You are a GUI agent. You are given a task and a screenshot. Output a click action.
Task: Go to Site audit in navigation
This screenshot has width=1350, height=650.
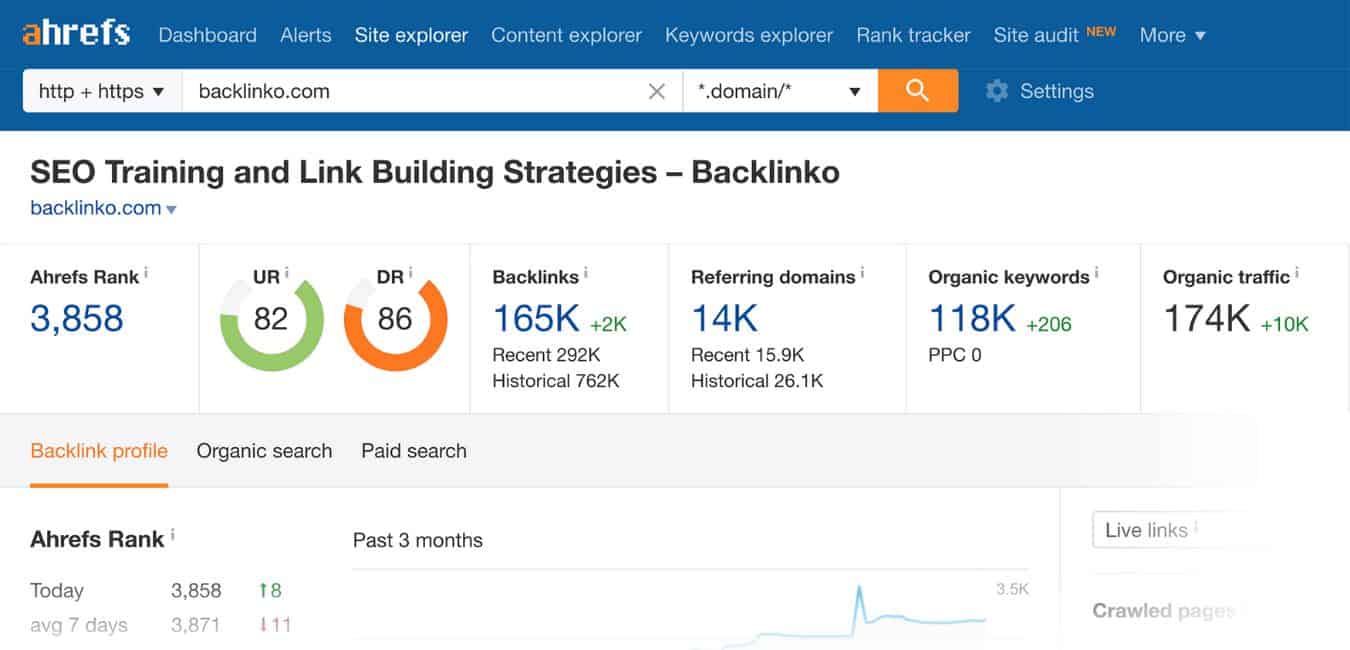coord(1038,35)
